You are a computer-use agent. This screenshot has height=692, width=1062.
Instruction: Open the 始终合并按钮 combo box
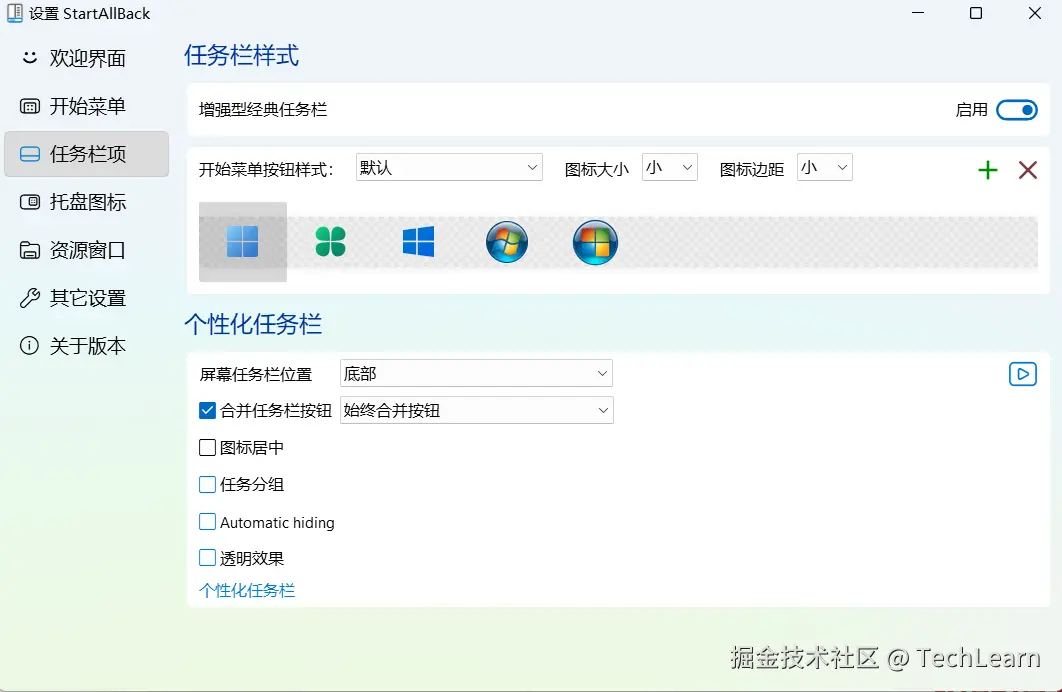pos(477,410)
